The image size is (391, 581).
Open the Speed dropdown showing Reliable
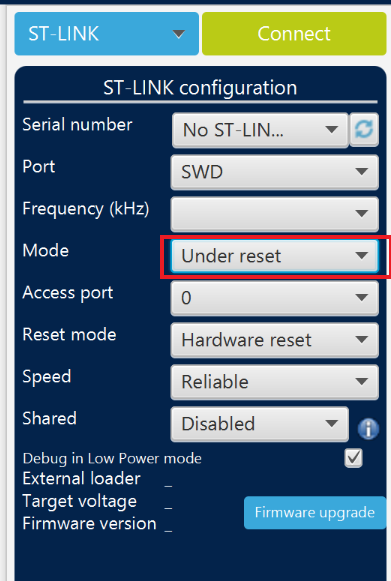click(275, 382)
